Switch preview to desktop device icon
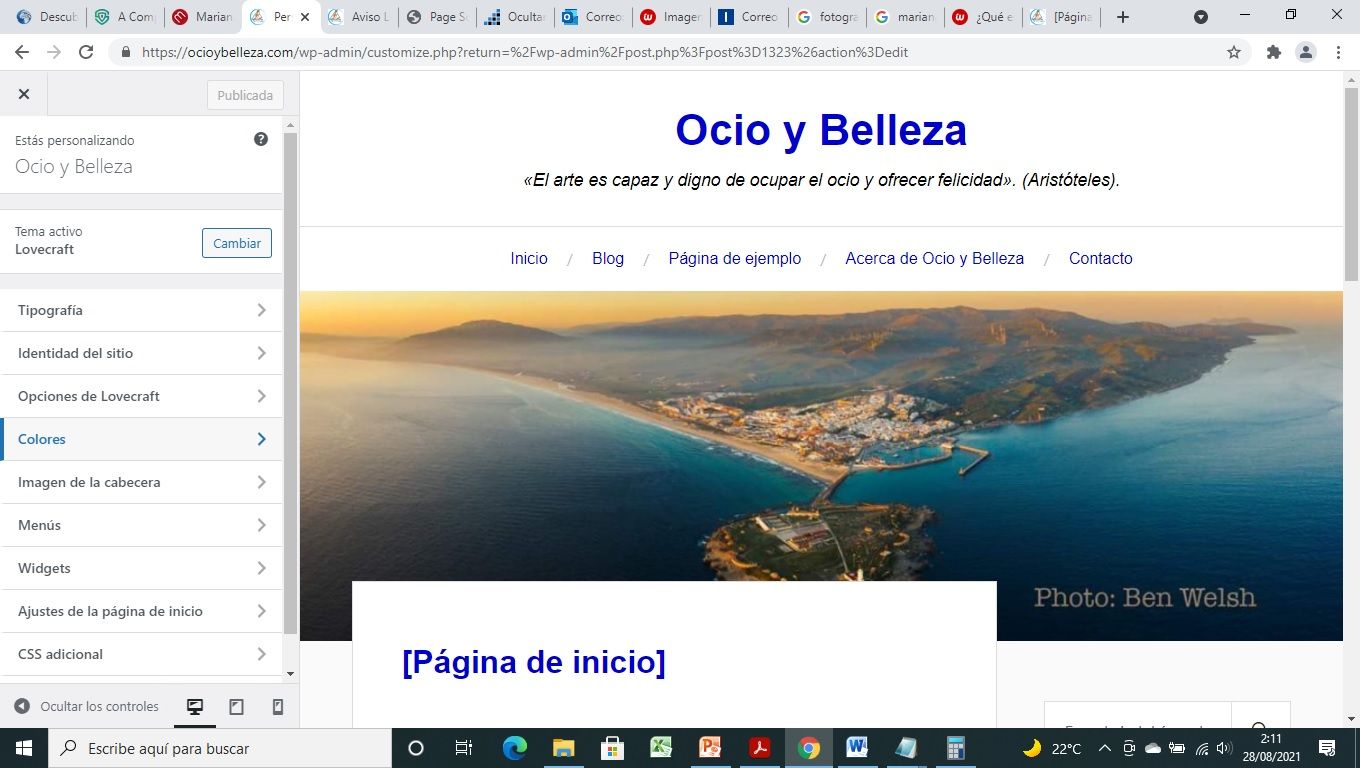This screenshot has width=1360, height=768. (195, 707)
